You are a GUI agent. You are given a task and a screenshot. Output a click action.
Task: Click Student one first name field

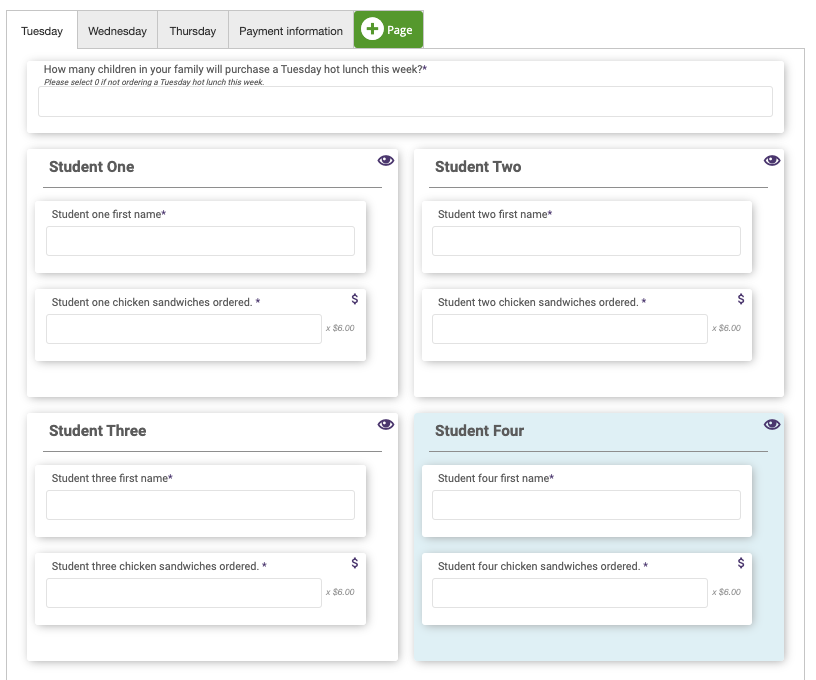pos(200,241)
